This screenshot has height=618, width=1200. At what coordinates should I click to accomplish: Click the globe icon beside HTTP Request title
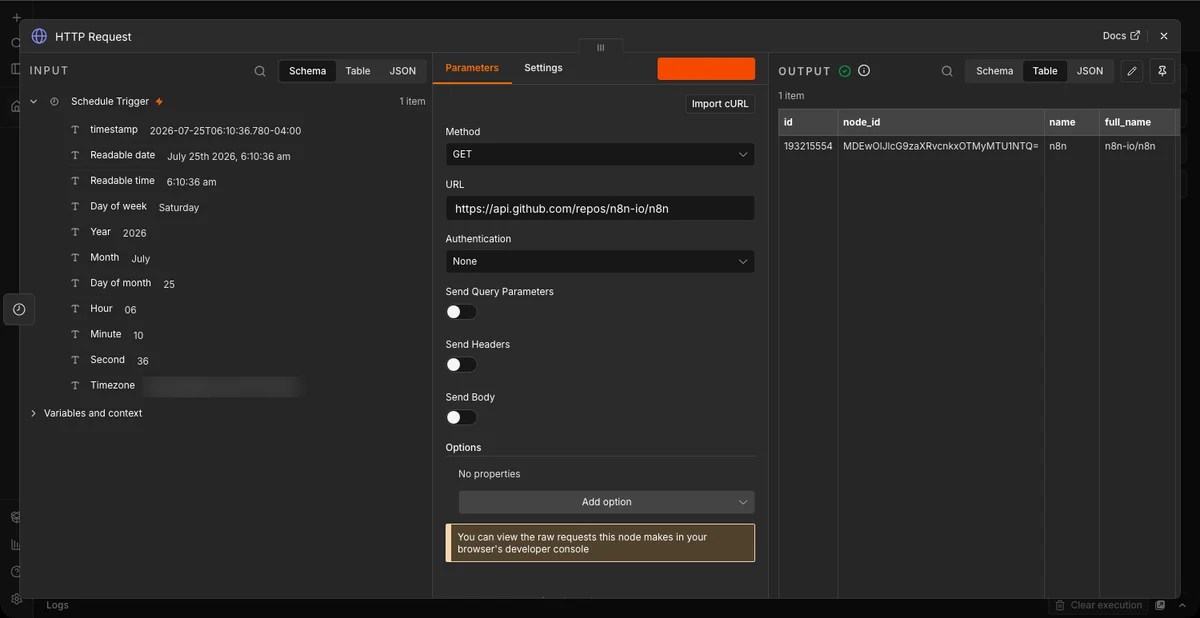pos(39,36)
